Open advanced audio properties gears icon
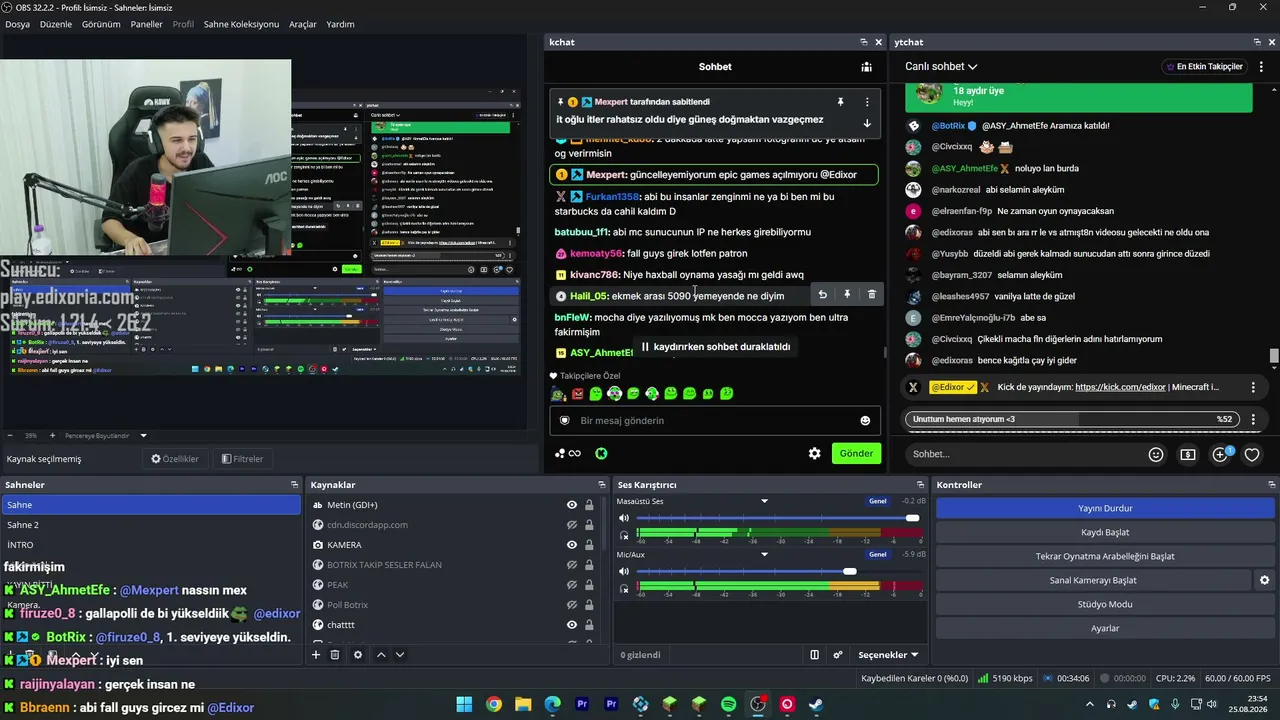This screenshot has height=720, width=1280. pyautogui.click(x=838, y=655)
